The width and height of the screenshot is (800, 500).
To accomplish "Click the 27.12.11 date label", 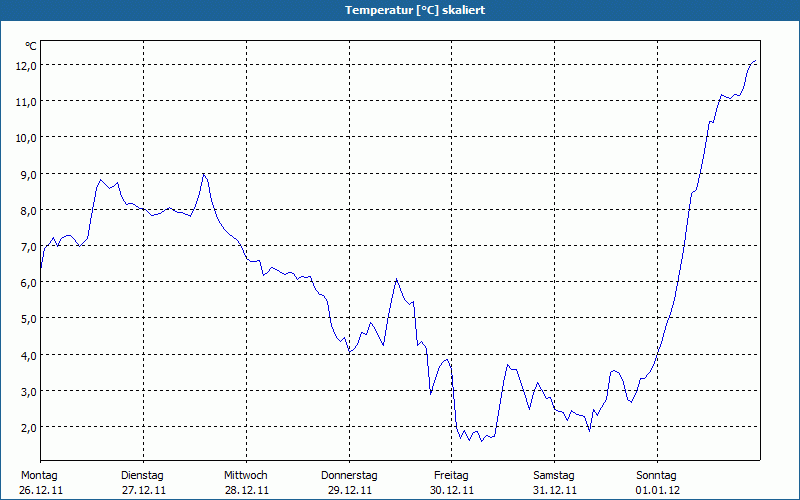I will coord(144,491).
